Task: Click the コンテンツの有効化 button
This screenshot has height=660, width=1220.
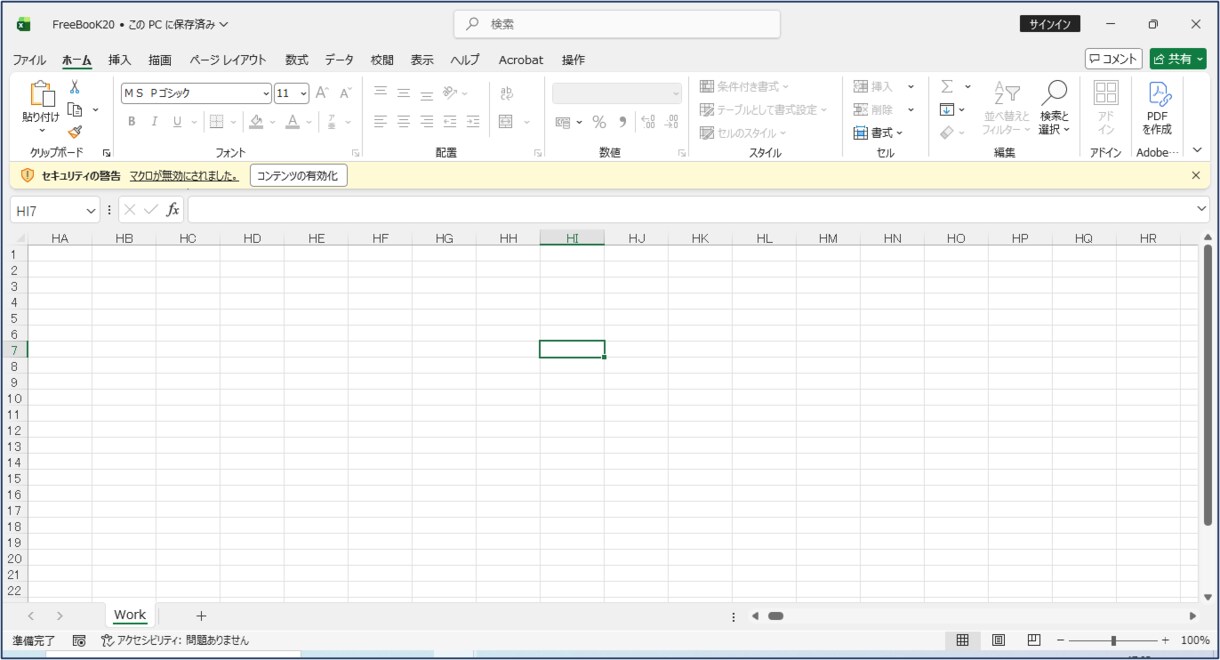Action: pos(298,176)
